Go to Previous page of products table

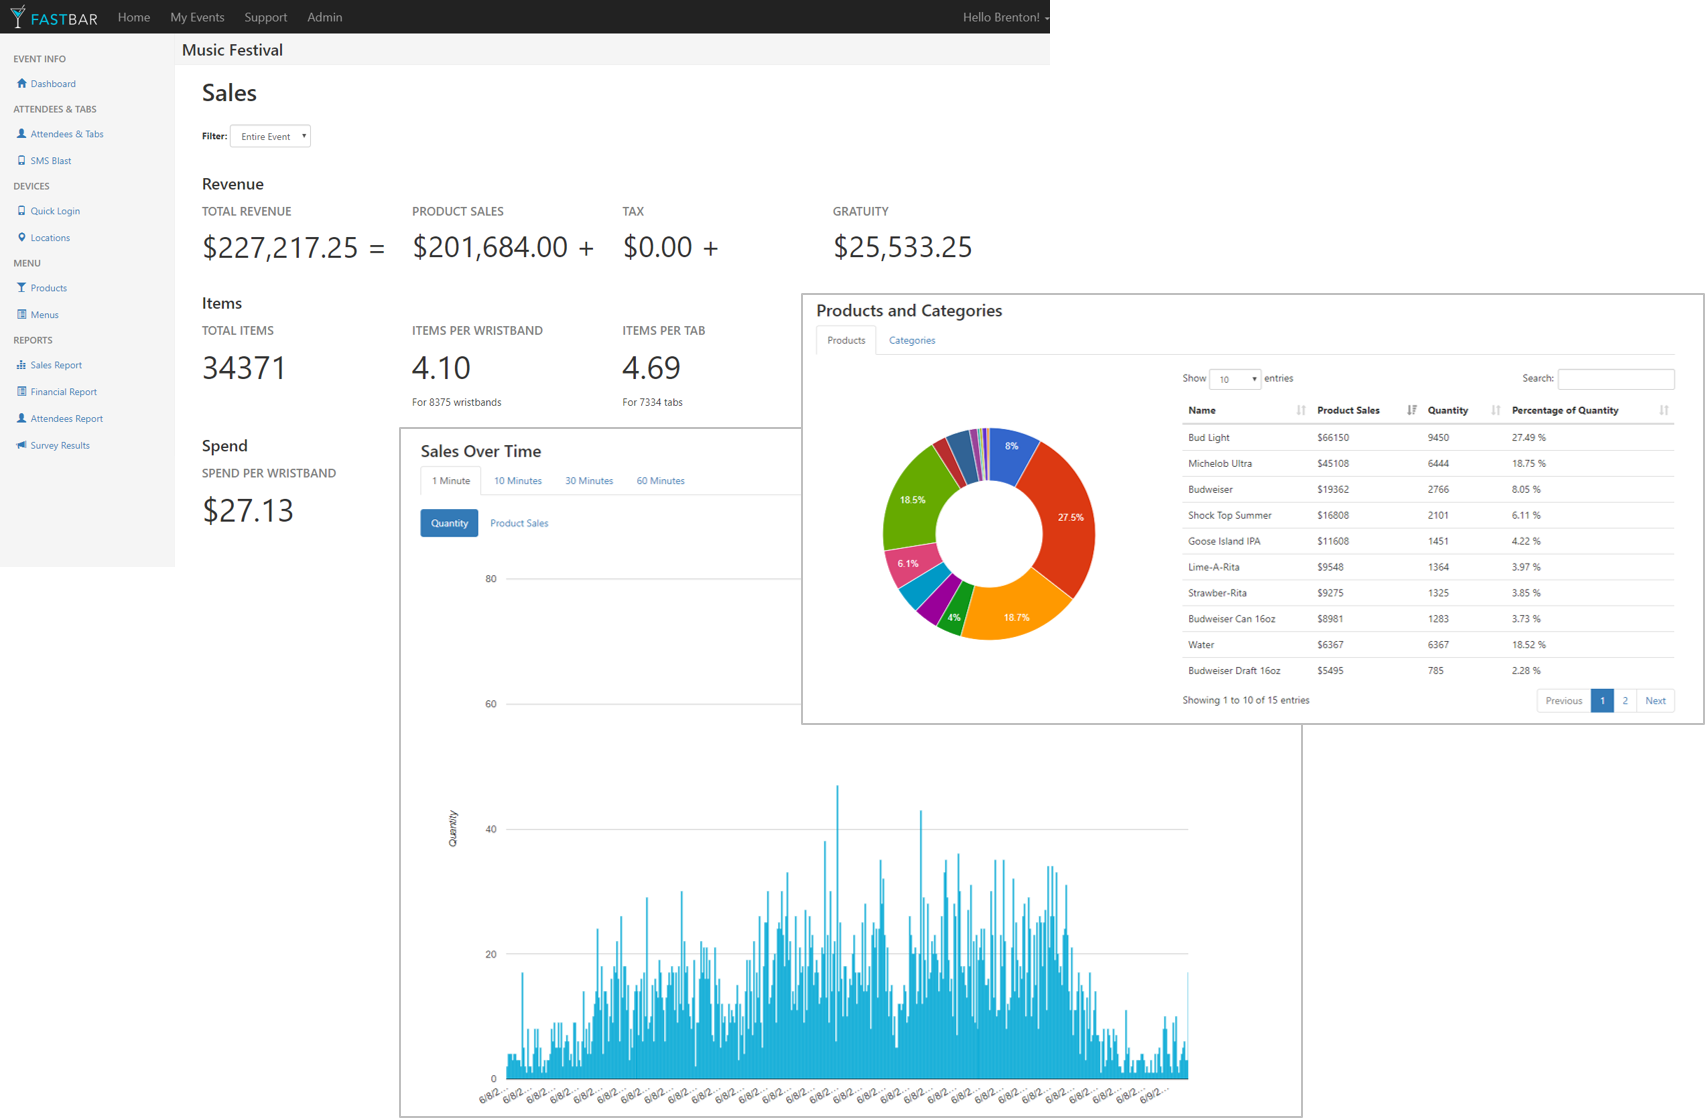(1563, 701)
